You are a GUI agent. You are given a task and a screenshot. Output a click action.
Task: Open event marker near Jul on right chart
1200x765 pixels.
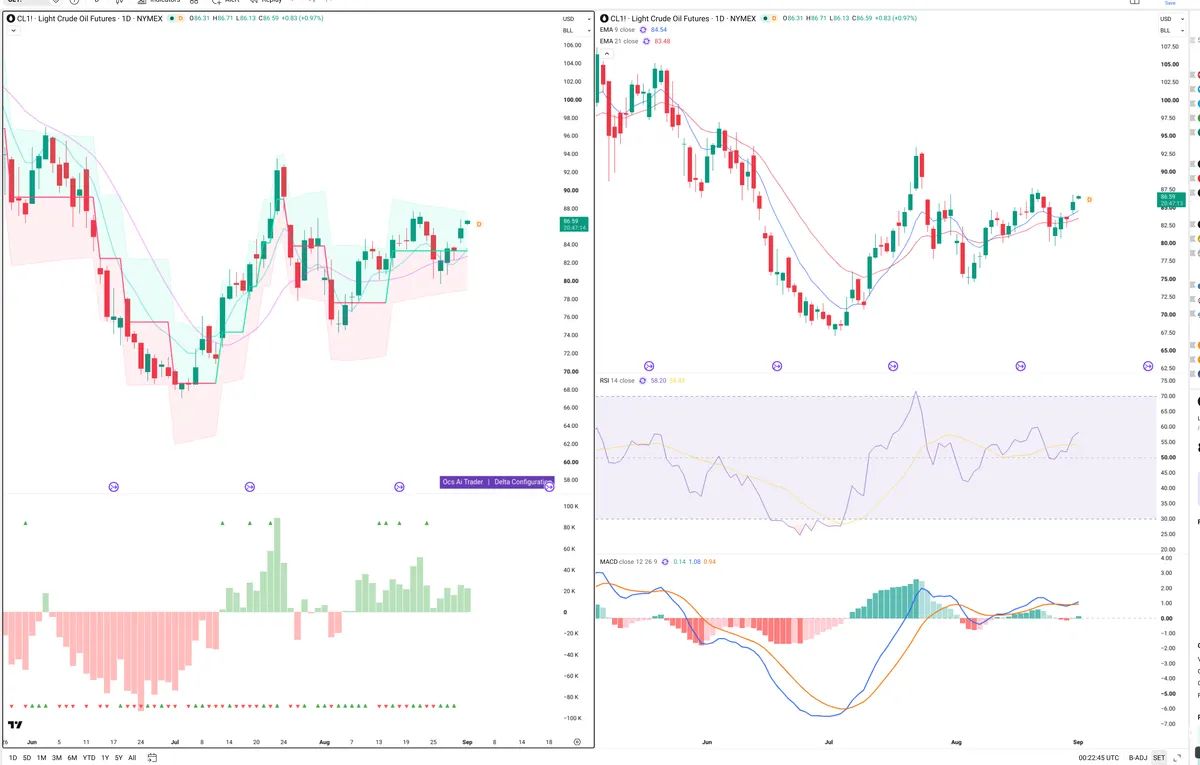(x=778, y=367)
